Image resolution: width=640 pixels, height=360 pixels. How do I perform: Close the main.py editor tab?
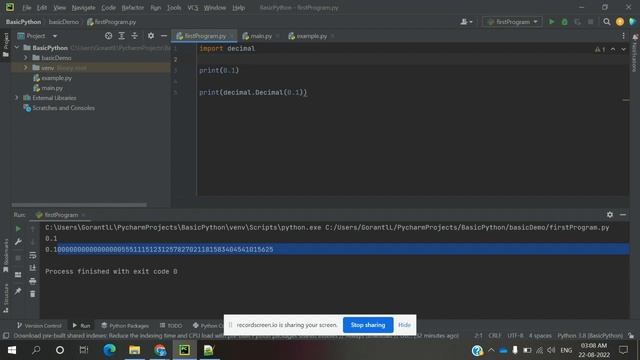click(278, 36)
